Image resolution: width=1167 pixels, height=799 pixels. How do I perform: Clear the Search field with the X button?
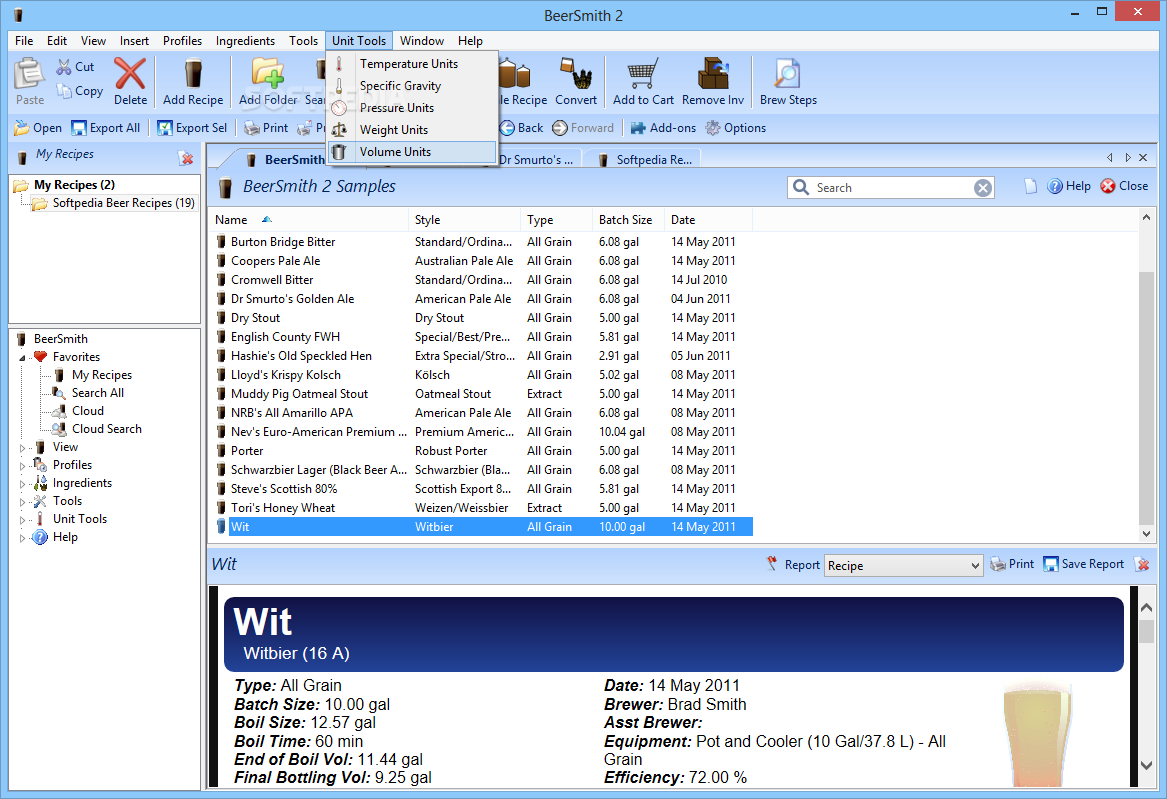(x=982, y=188)
